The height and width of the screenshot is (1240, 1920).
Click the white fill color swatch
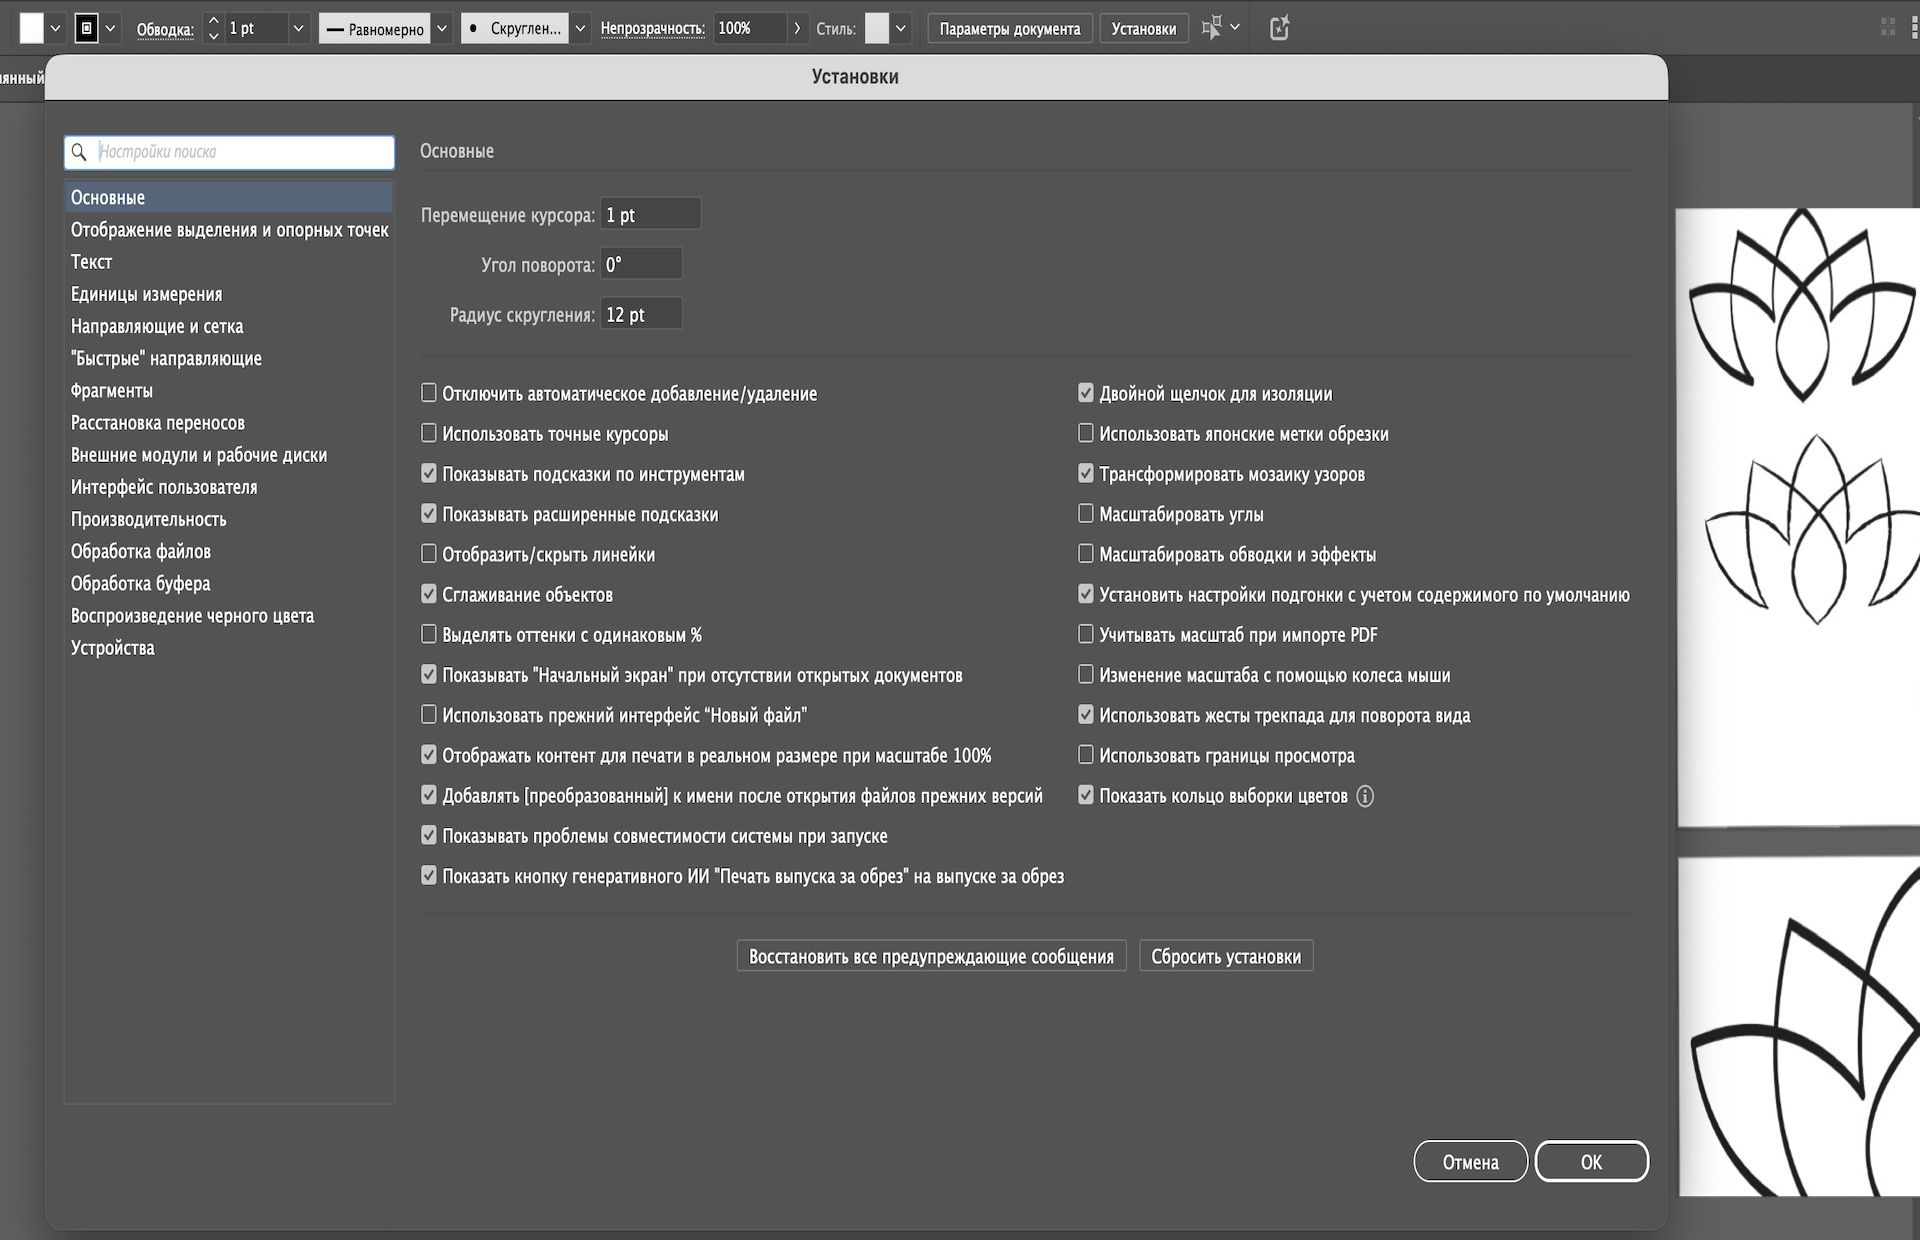[x=32, y=28]
